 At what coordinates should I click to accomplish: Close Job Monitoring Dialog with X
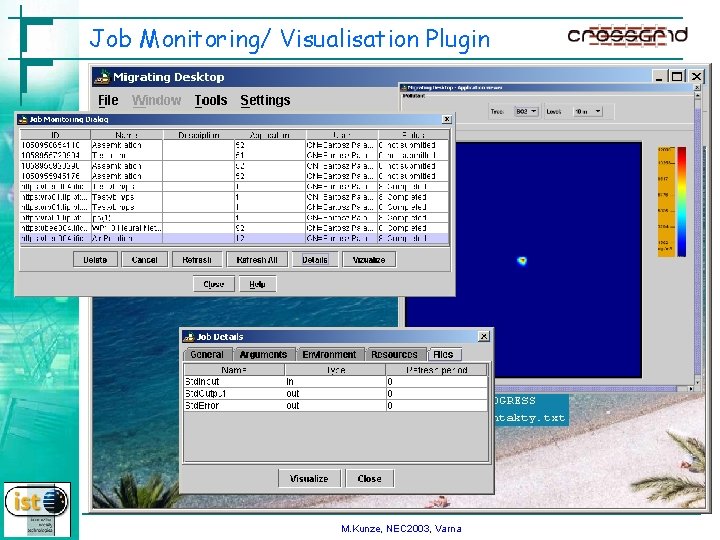[446, 119]
